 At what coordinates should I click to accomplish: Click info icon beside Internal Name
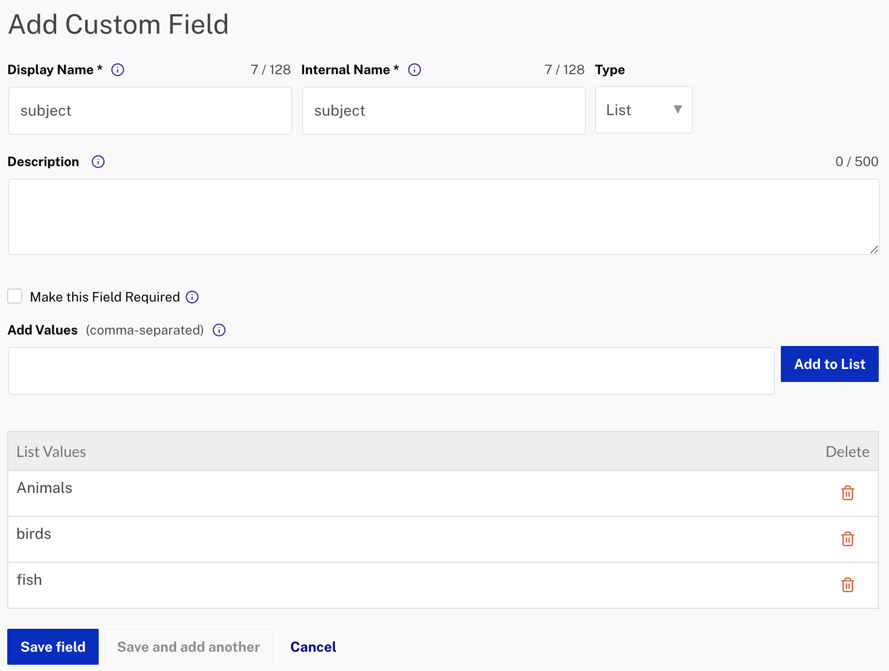point(414,70)
